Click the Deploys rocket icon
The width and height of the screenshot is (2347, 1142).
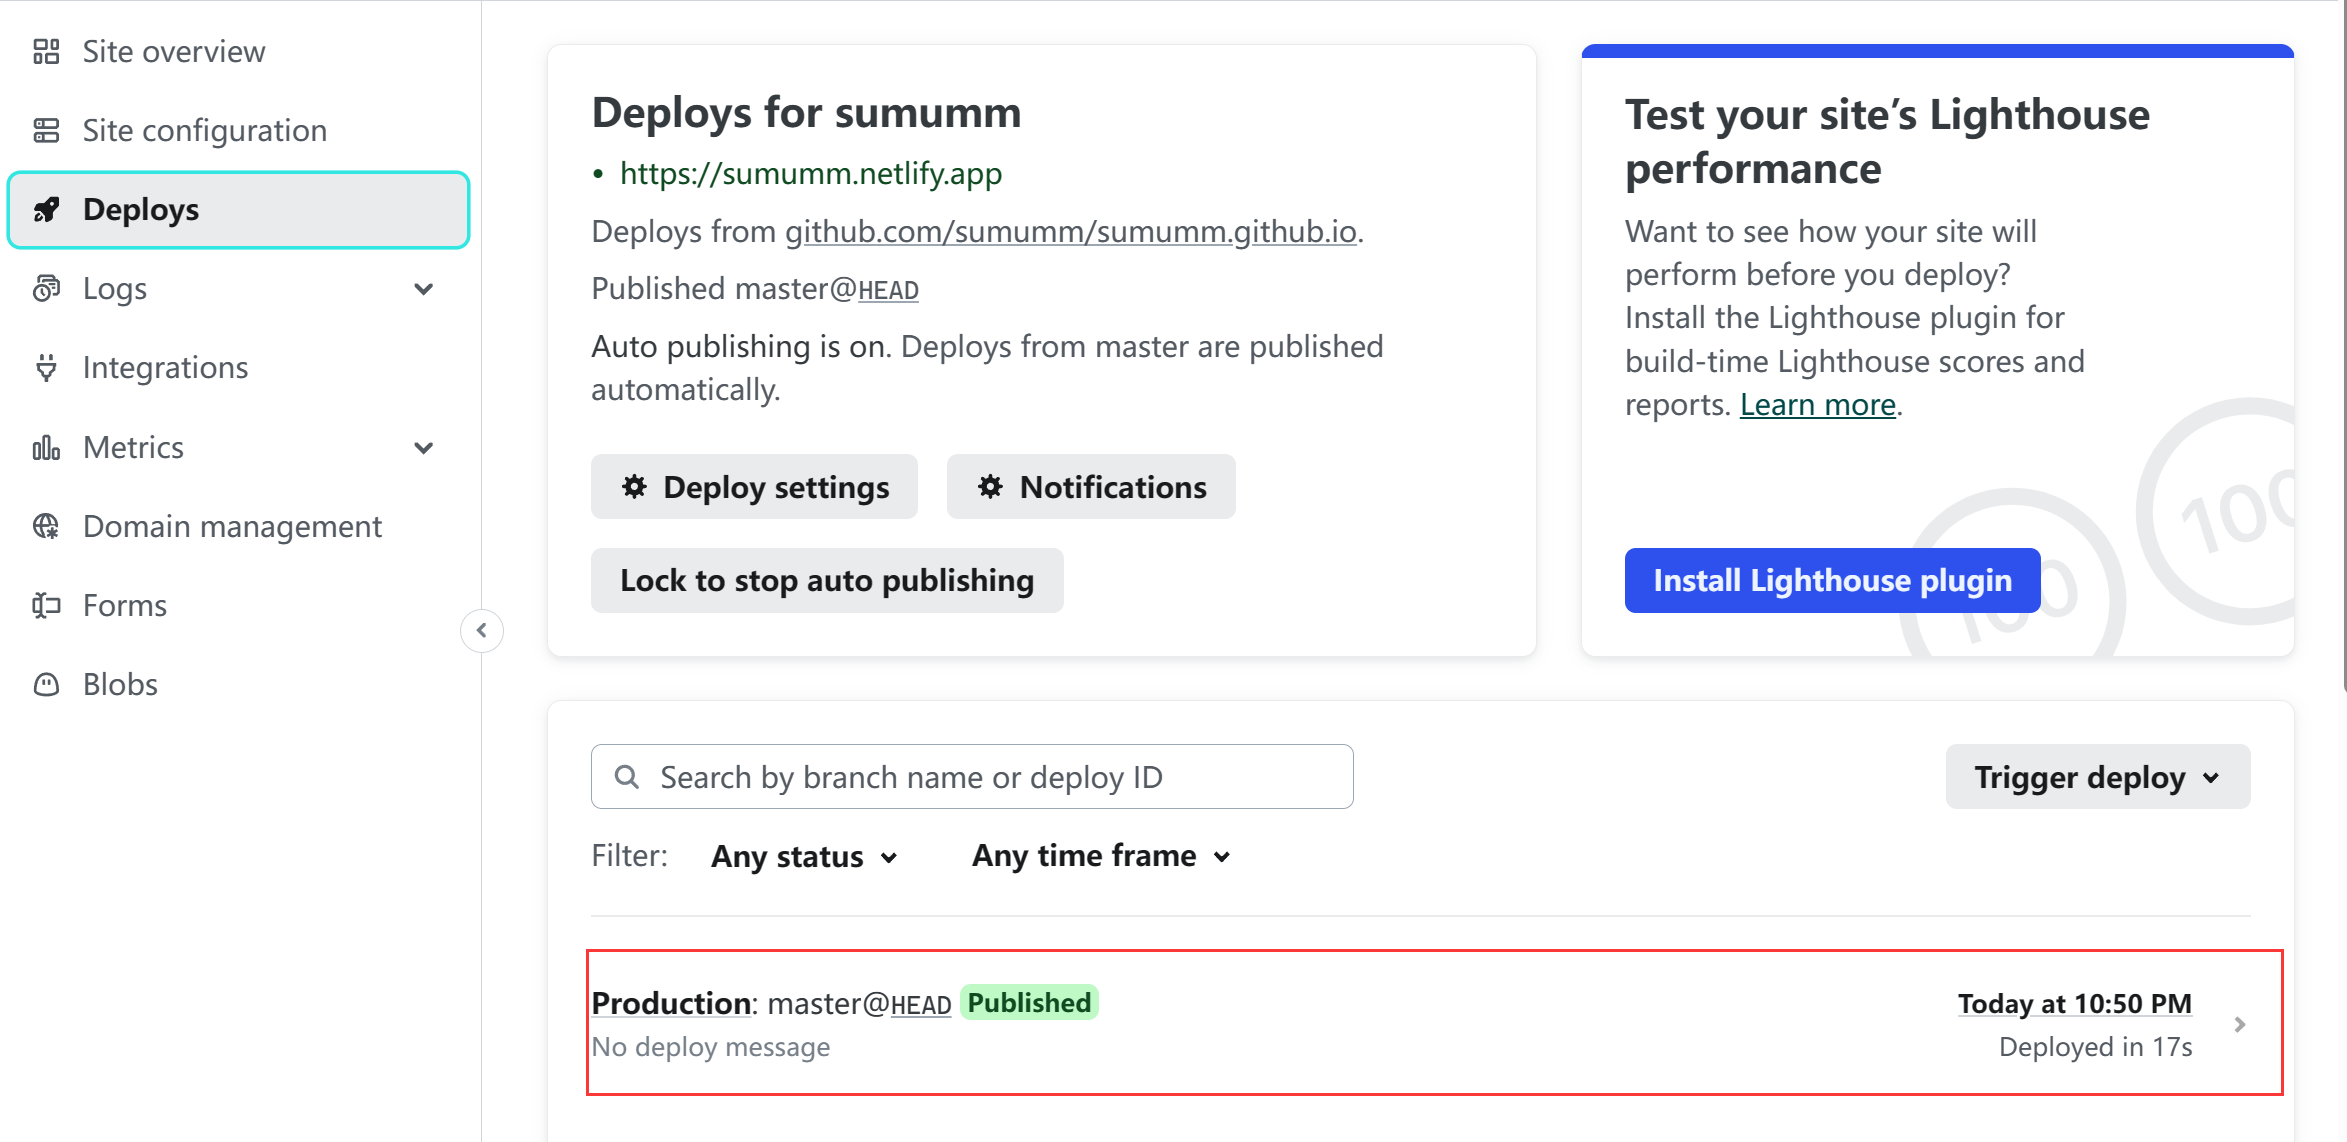46,209
